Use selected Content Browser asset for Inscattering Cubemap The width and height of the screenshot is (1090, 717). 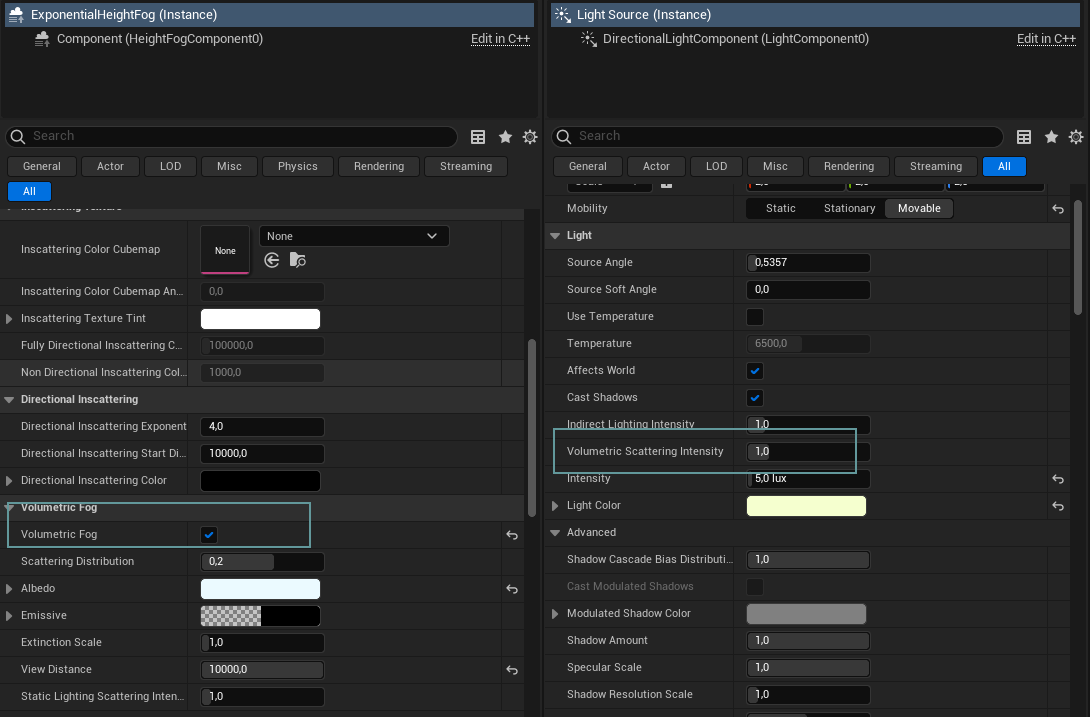click(271, 259)
